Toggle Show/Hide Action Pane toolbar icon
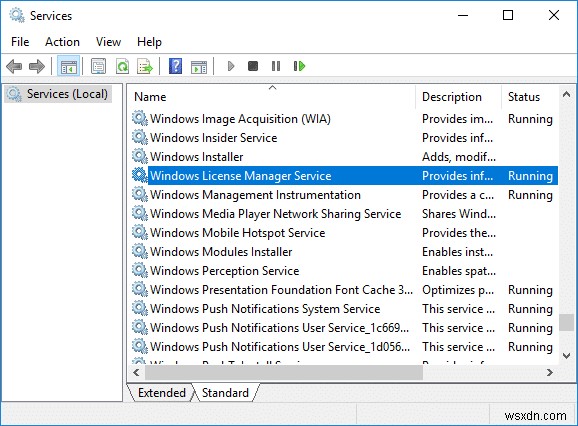578x426 pixels. (x=199, y=67)
